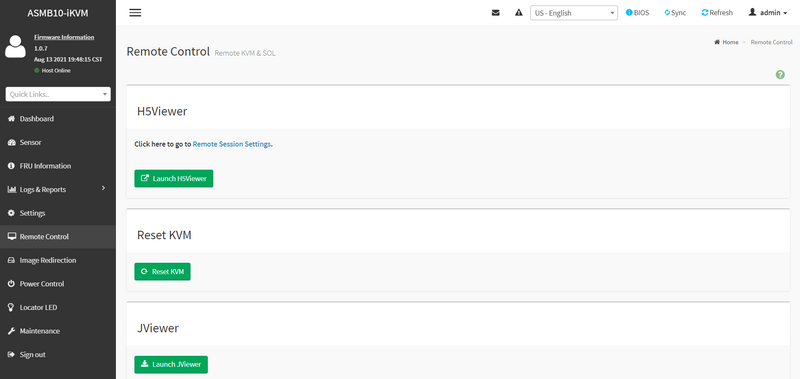This screenshot has height=379, width=800.
Task: Expand the Logs & Reports chevron arrow
Action: pyautogui.click(x=103, y=188)
